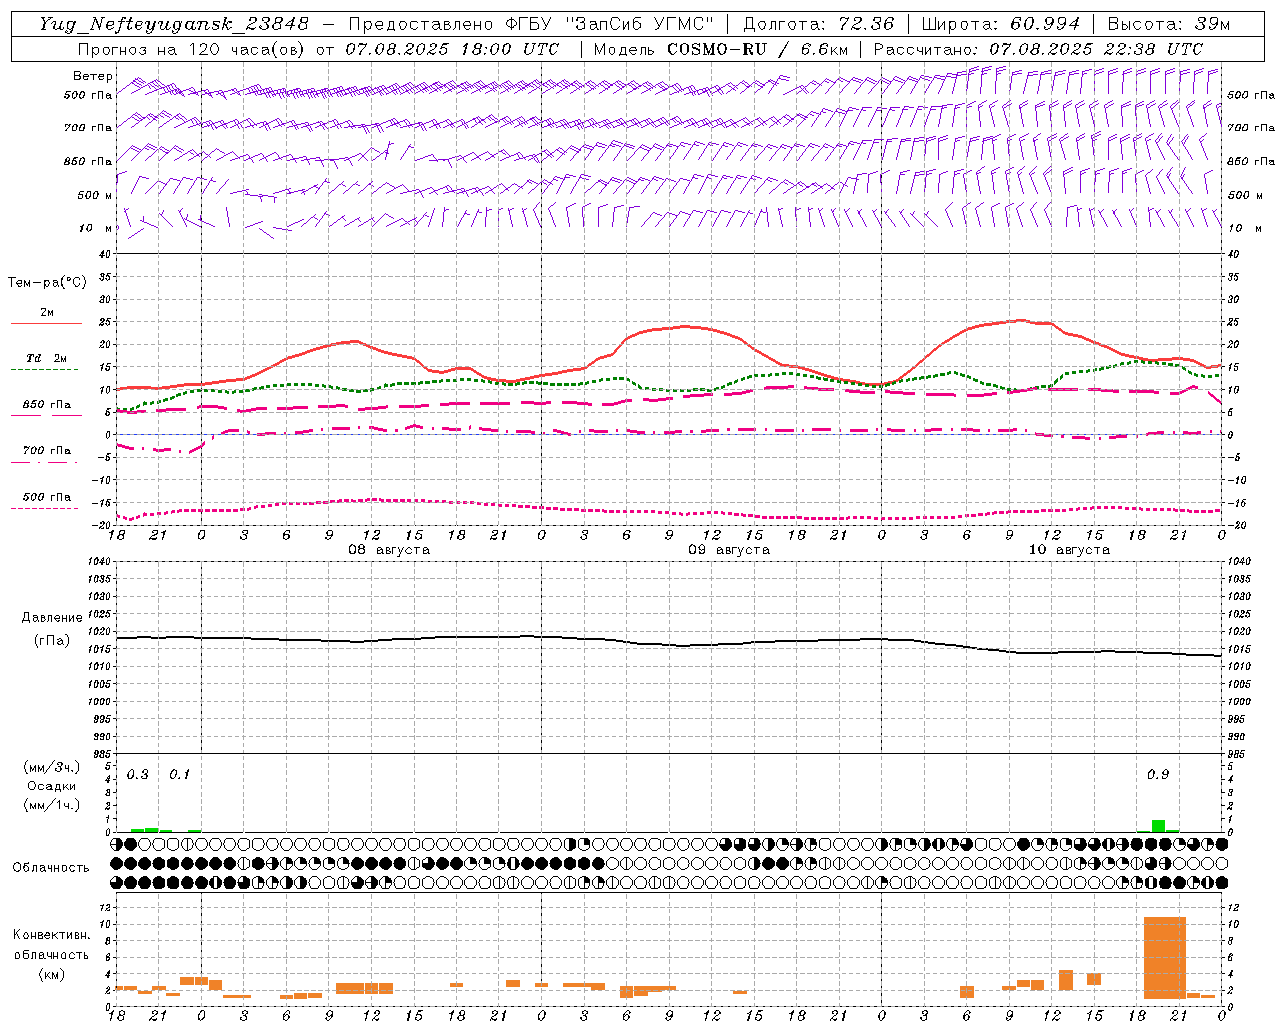Click the forecast start time 07.08.2025 18:00 UTC
Viewport: 1280px width, 1024px height.
(452, 49)
